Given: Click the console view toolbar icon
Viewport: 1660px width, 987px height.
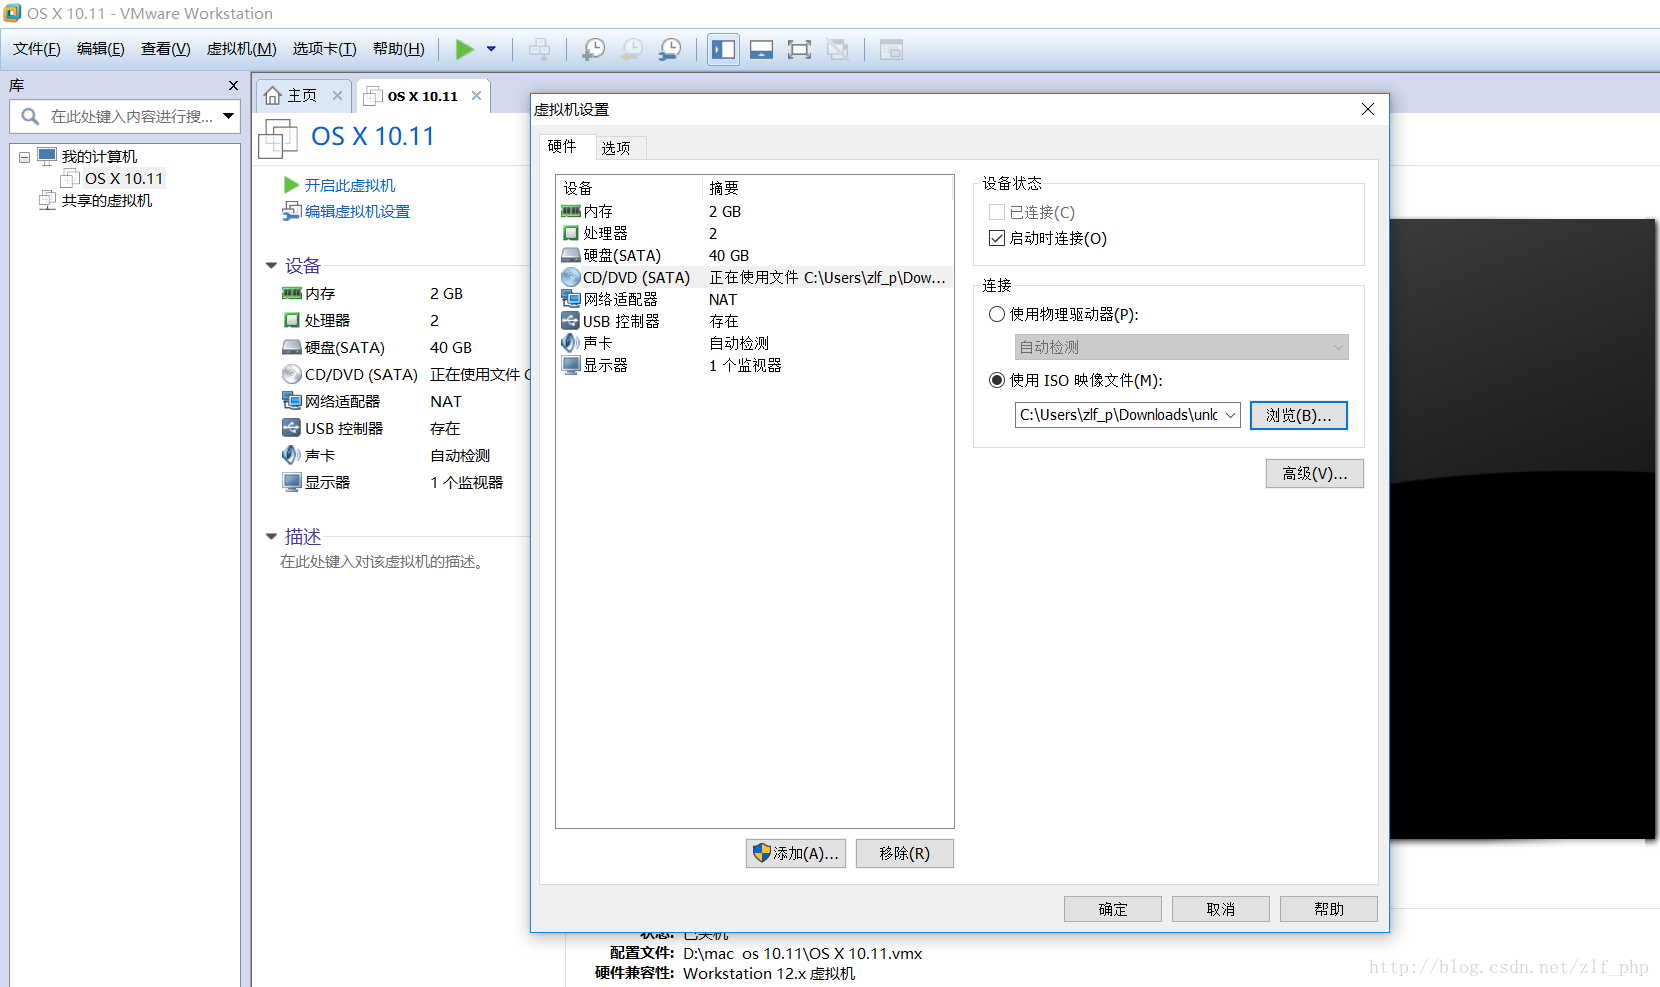Looking at the screenshot, I should [x=891, y=49].
